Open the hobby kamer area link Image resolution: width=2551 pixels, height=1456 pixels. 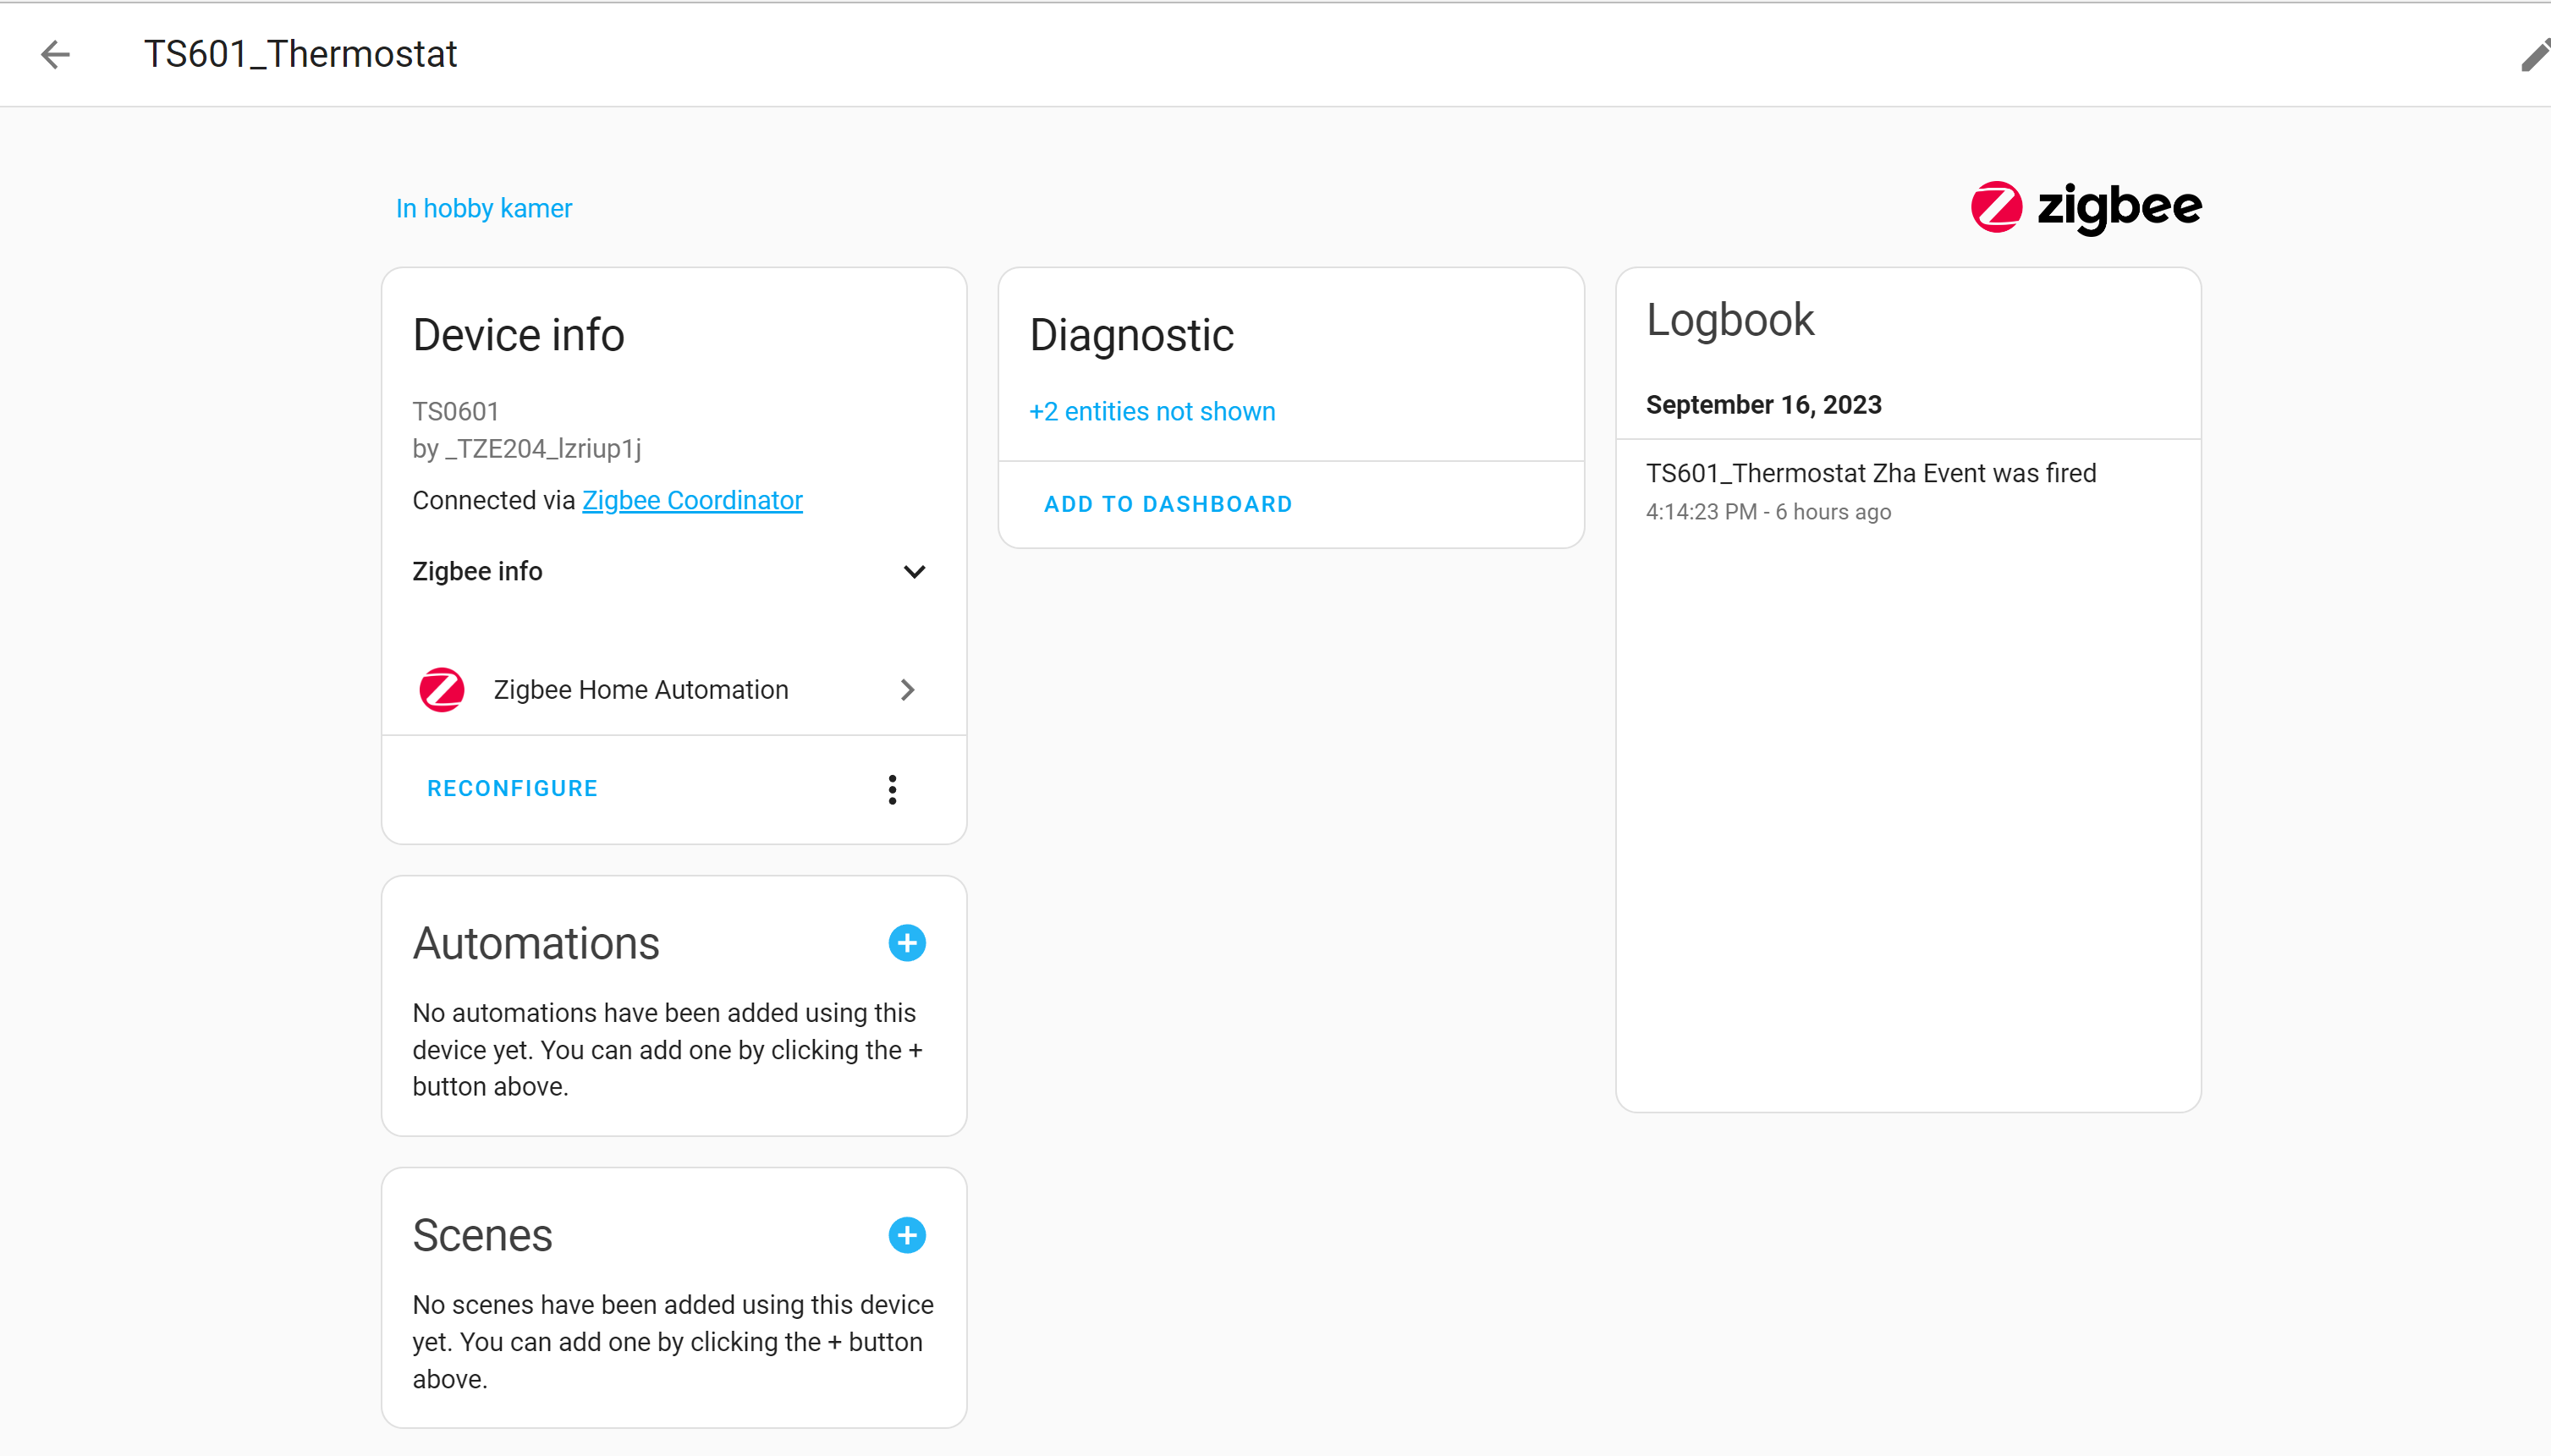click(x=483, y=208)
